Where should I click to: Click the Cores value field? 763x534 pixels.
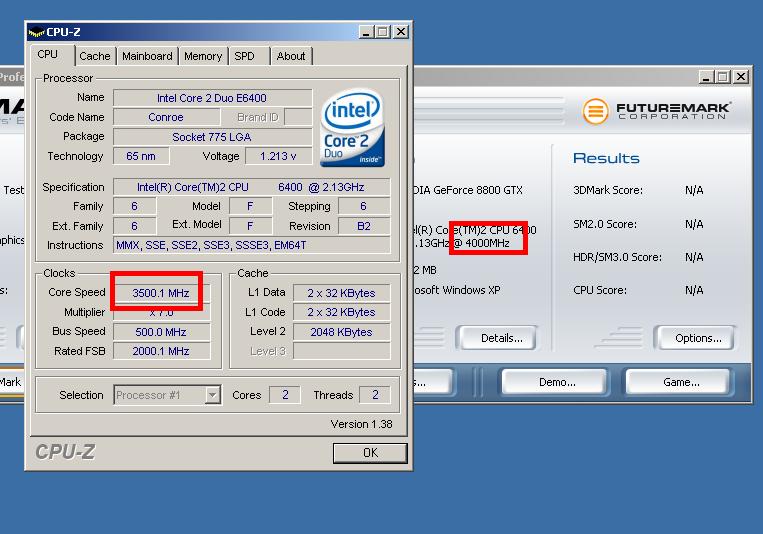click(x=285, y=395)
